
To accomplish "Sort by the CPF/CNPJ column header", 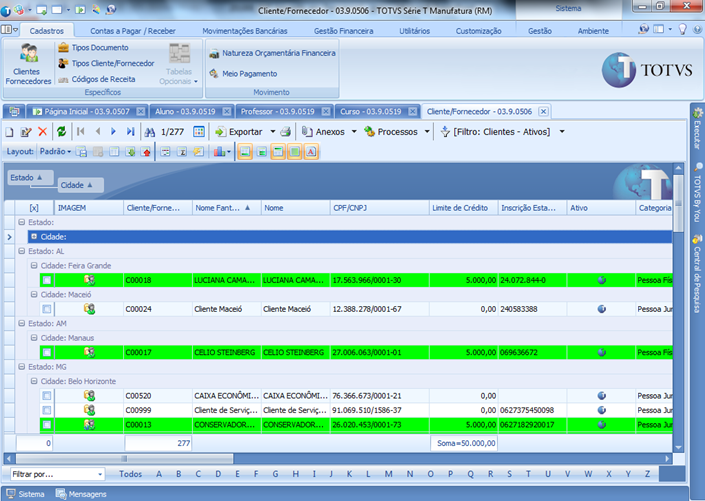I will tap(379, 208).
